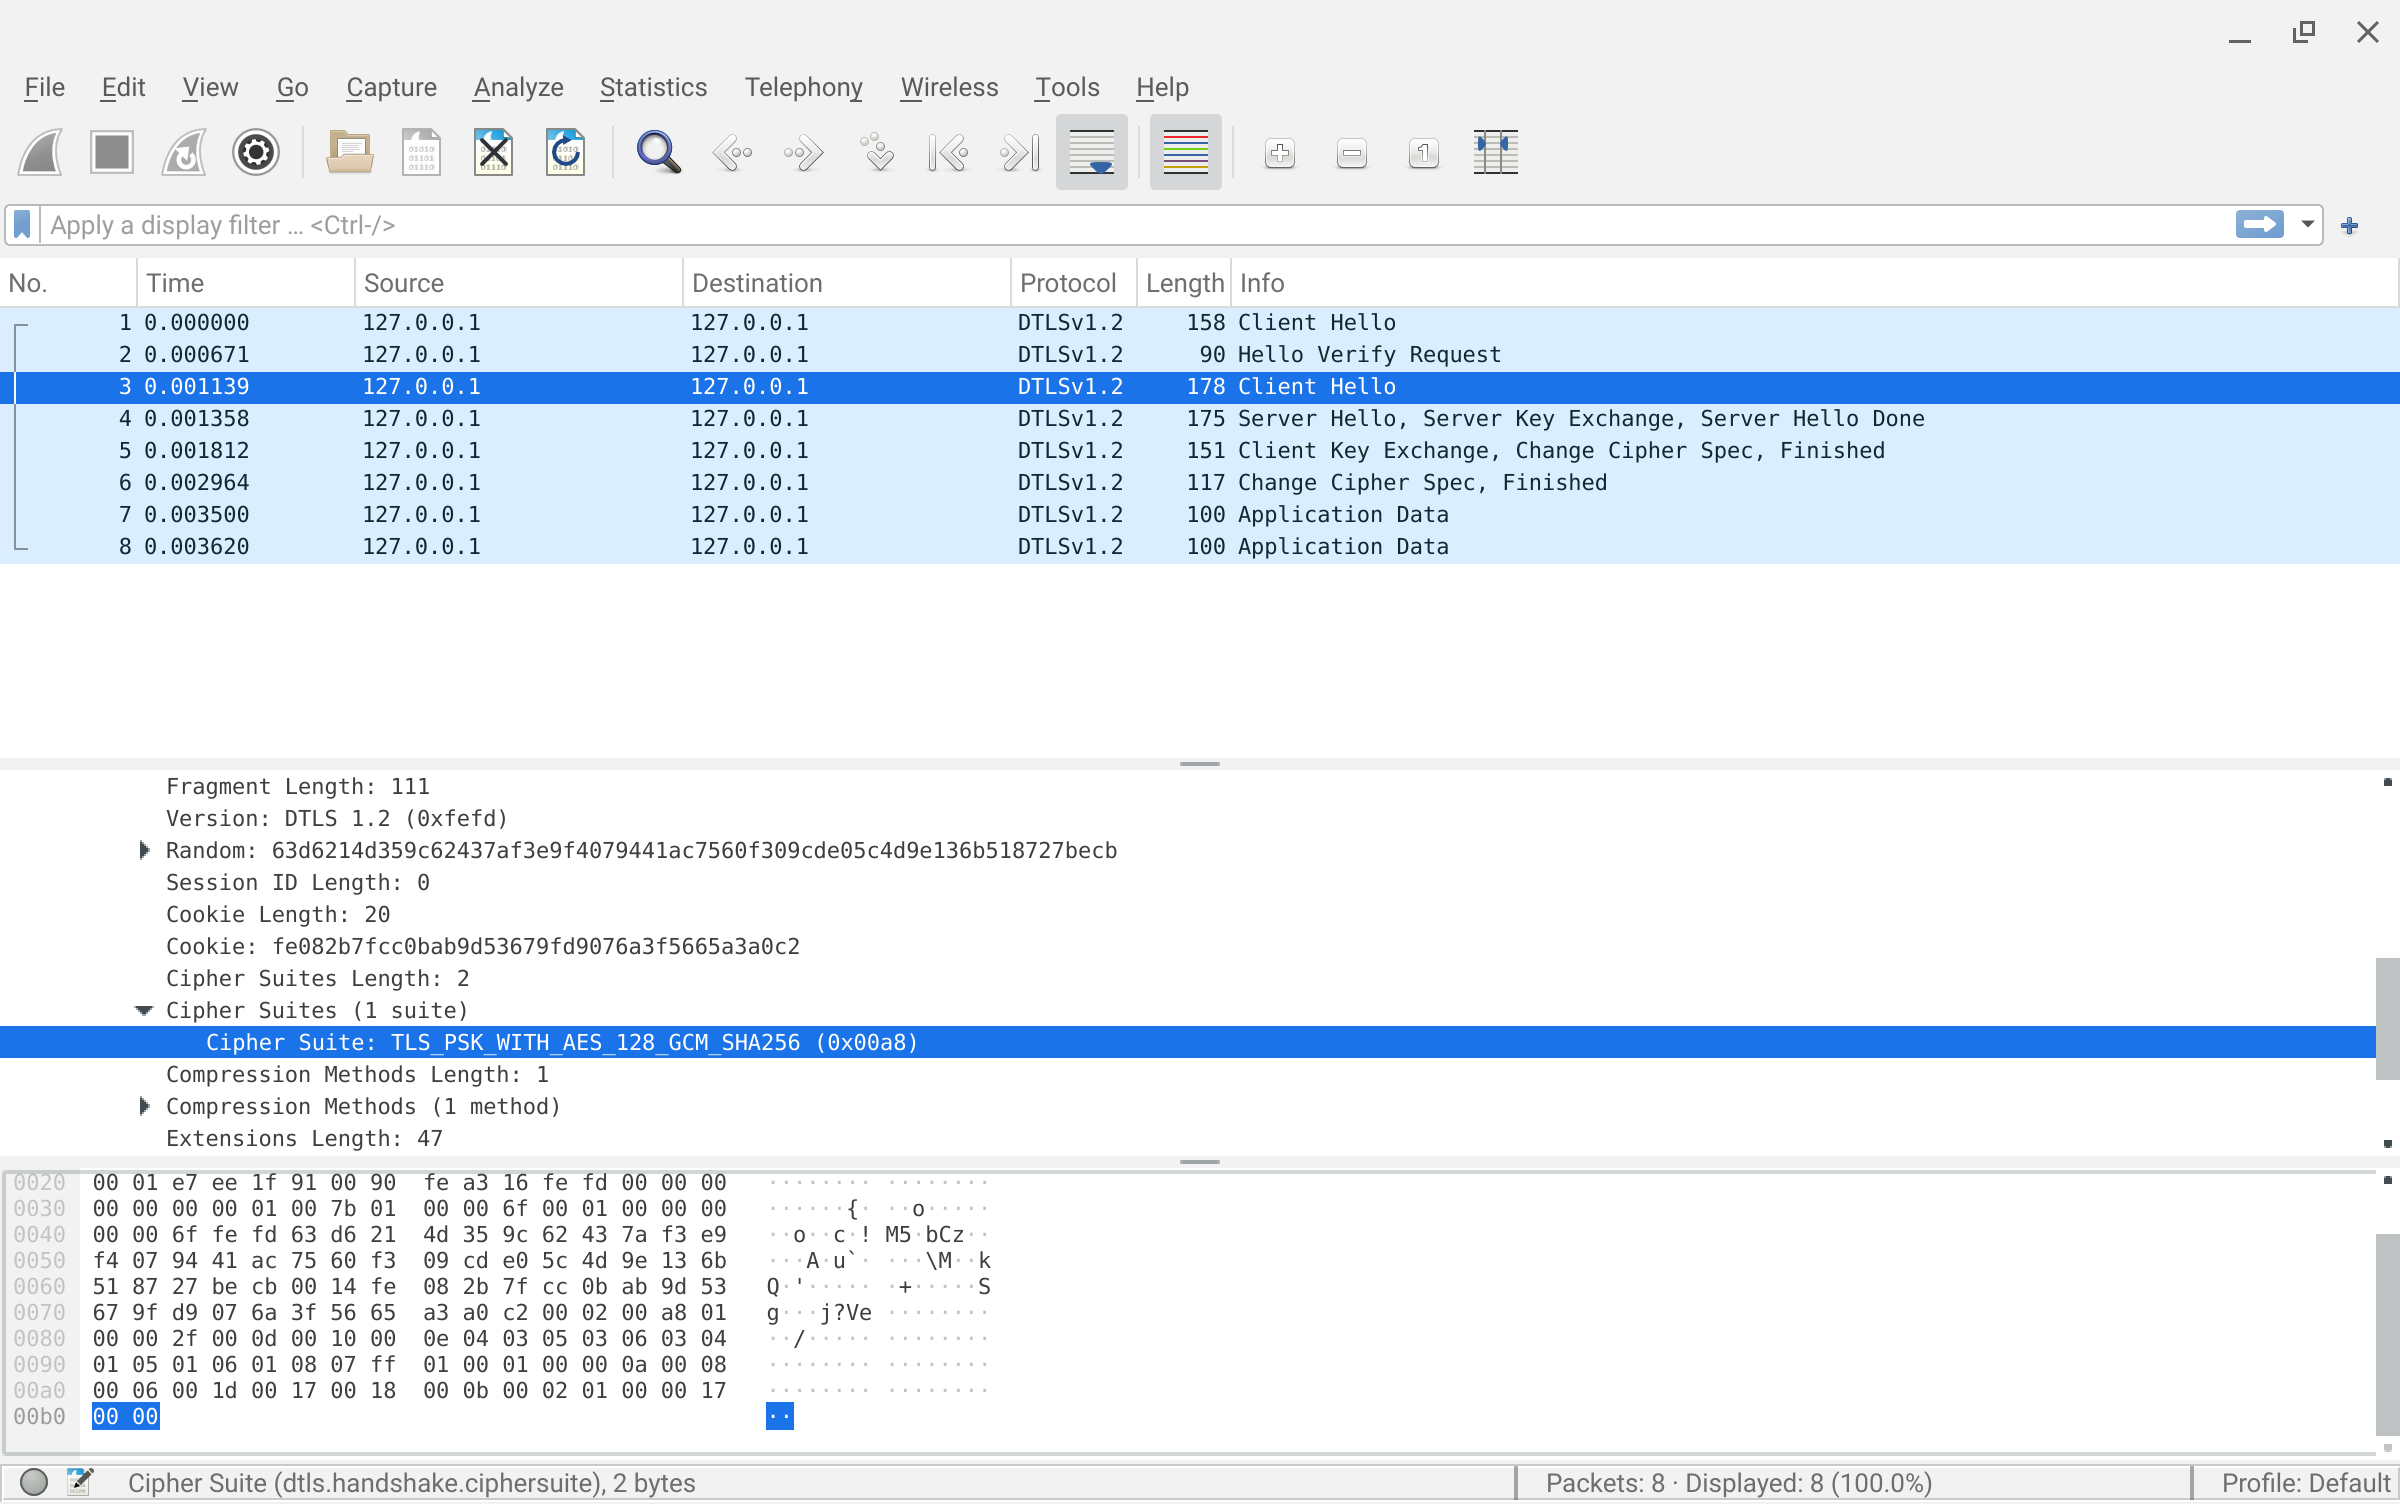Viewport: 2400px width, 1504px height.
Task: Open the Analyze menu
Action: coord(518,88)
